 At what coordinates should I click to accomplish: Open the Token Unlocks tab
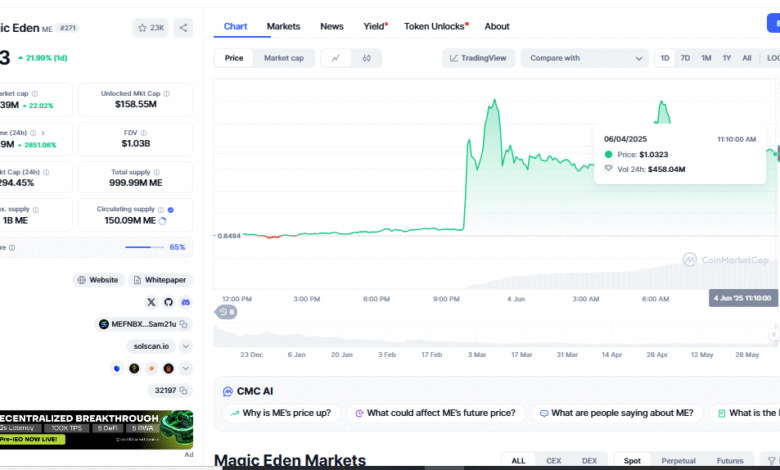click(436, 26)
